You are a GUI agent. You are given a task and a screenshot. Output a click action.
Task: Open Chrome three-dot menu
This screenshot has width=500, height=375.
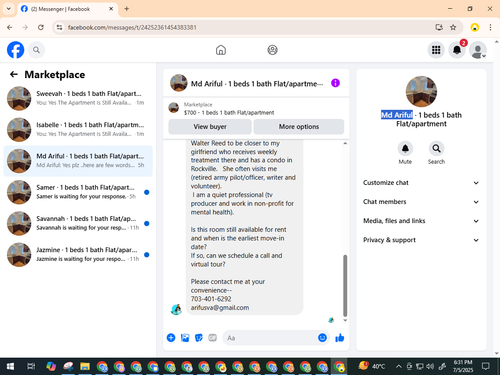[490, 27]
